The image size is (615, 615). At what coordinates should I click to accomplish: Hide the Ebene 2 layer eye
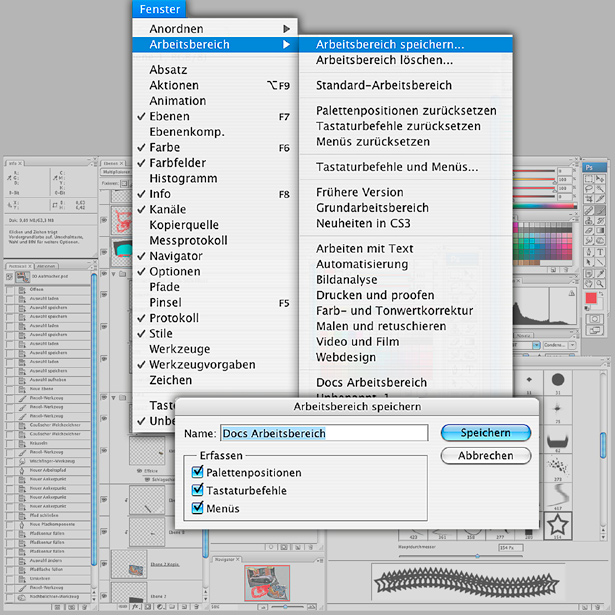click(x=104, y=596)
